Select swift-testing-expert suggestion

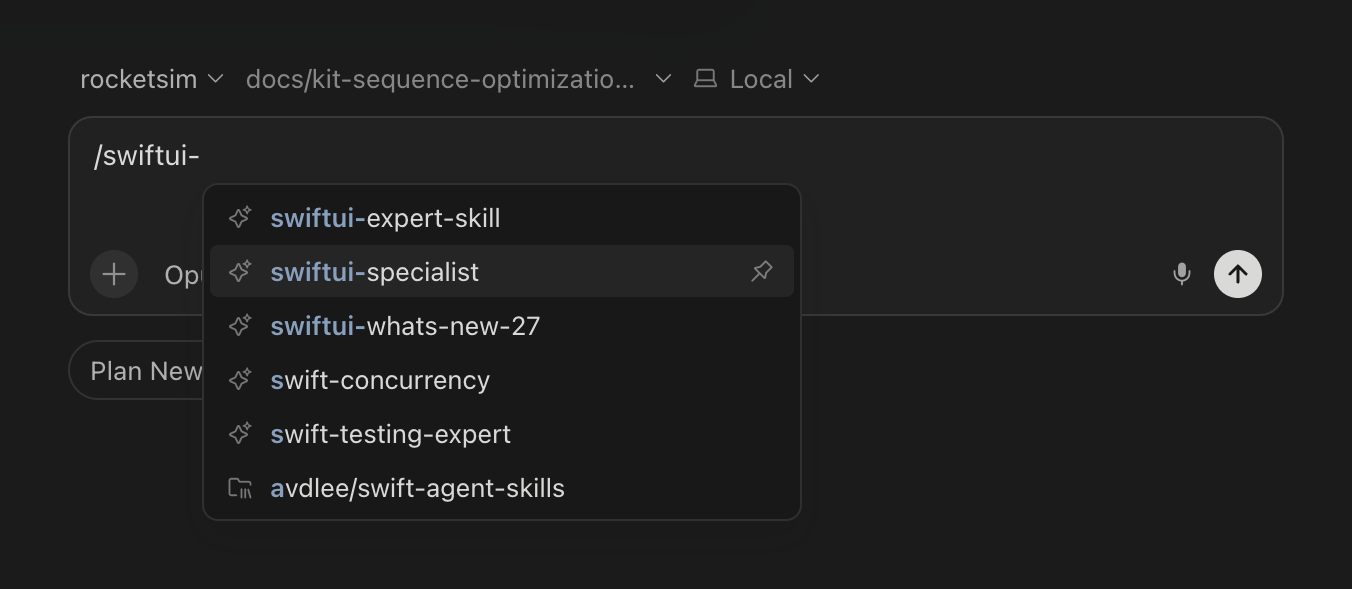[502, 434]
